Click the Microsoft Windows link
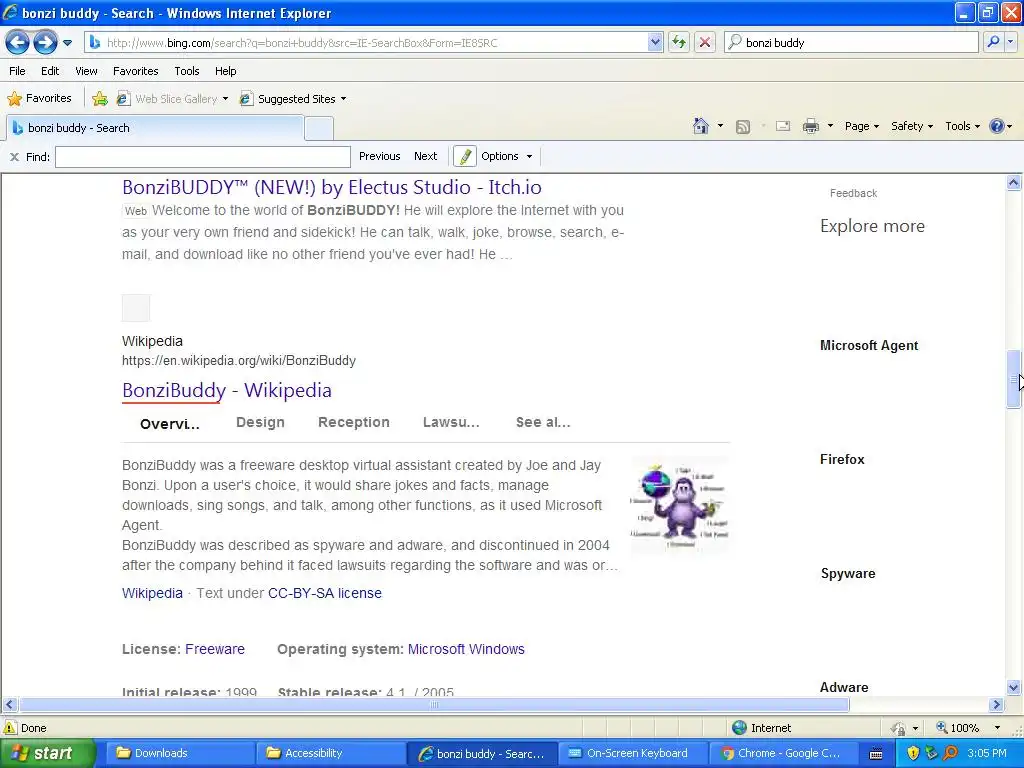The width and height of the screenshot is (1024, 768). 466,649
